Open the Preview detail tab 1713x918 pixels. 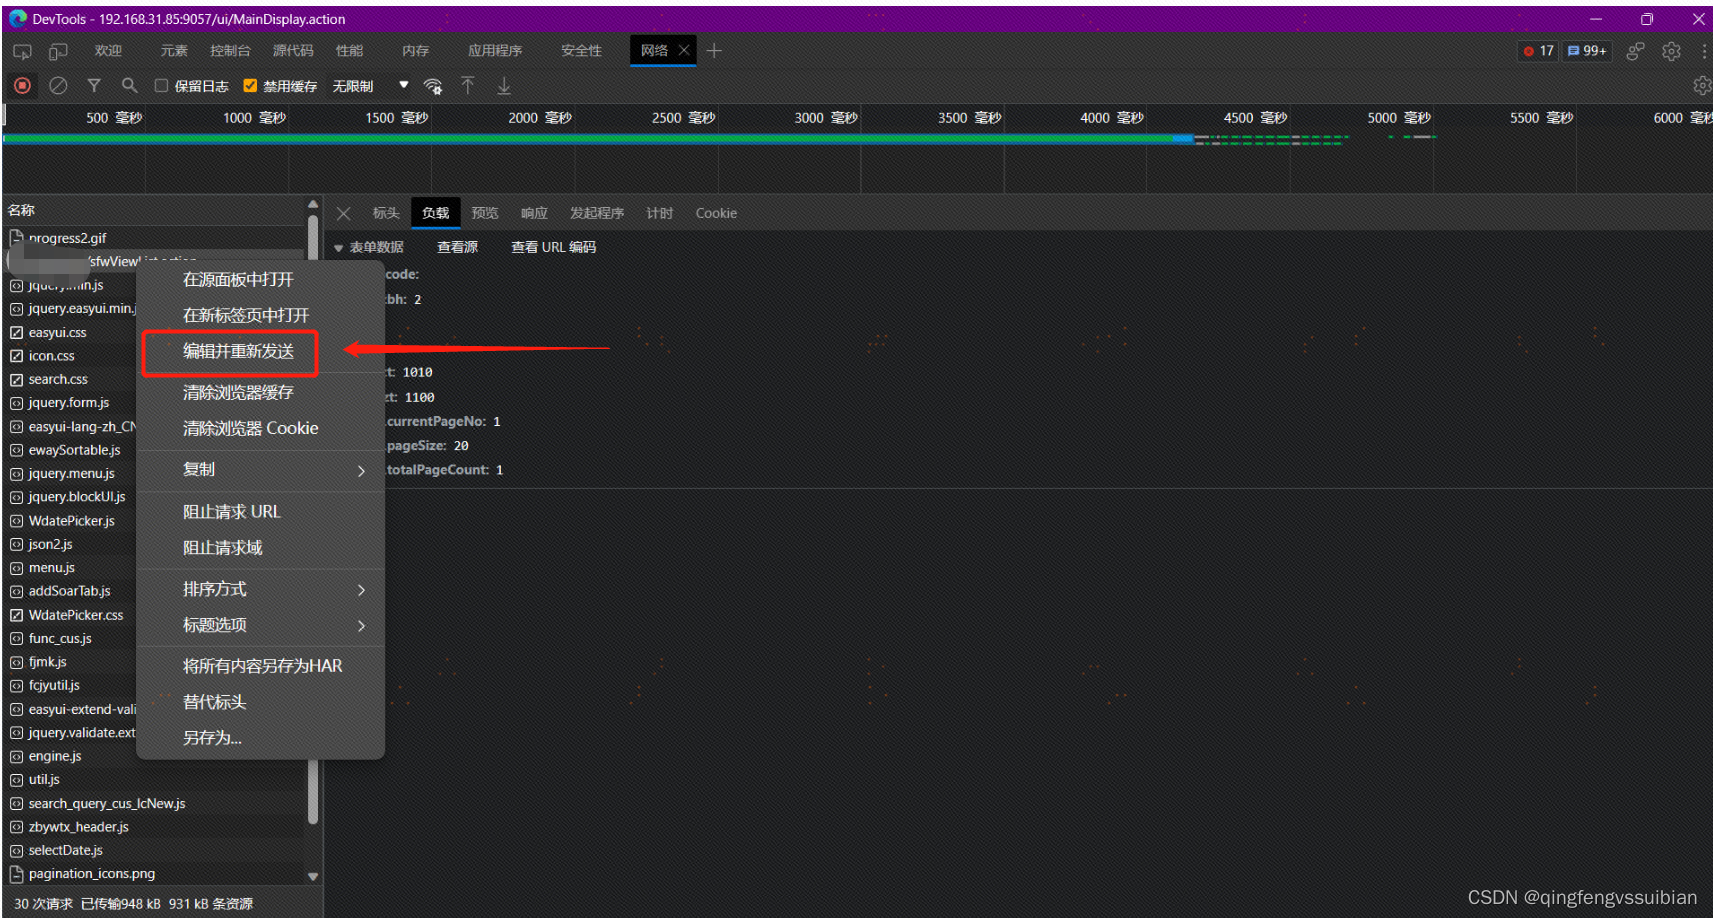pos(485,213)
